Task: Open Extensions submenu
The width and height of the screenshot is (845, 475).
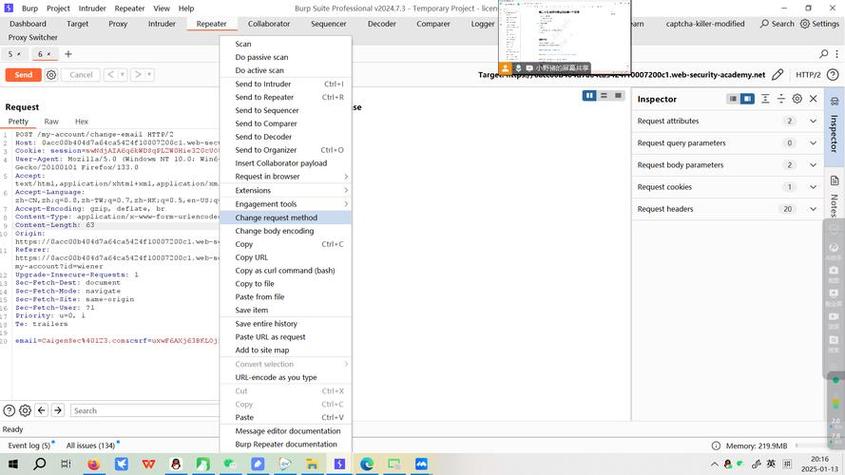Action: tap(286, 190)
